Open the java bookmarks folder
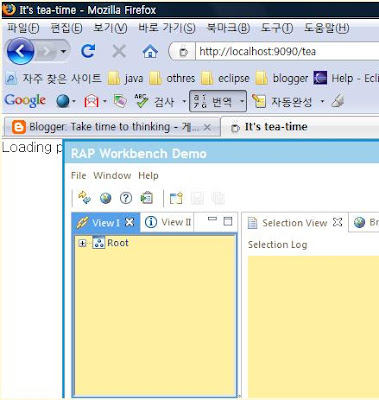Screen dimensions: 379x400 (126, 78)
